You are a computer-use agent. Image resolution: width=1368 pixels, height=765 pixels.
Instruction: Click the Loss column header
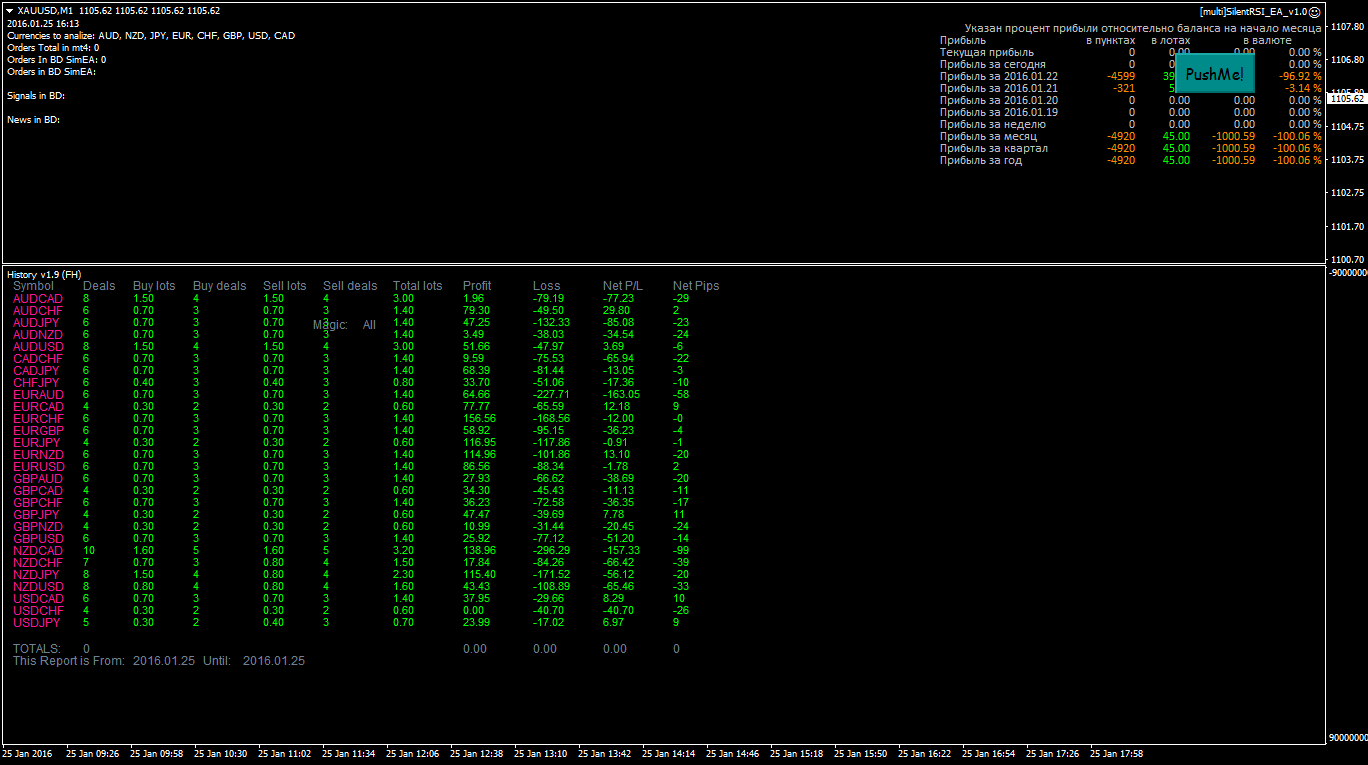(x=547, y=286)
